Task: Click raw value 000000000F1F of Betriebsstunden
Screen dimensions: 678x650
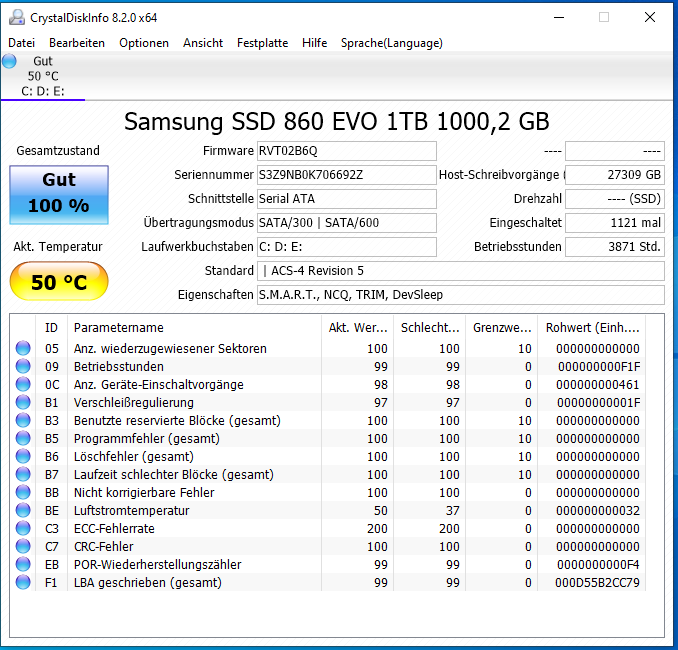Action: [x=599, y=367]
